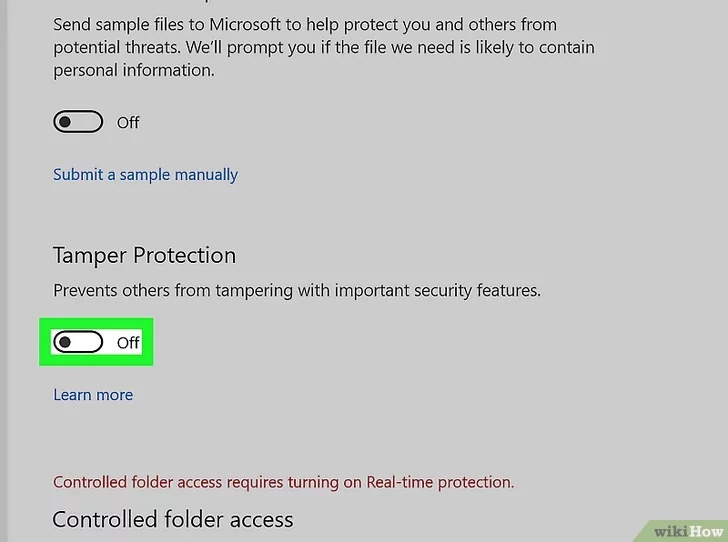Click the Send sample files paragraph

coord(324,47)
